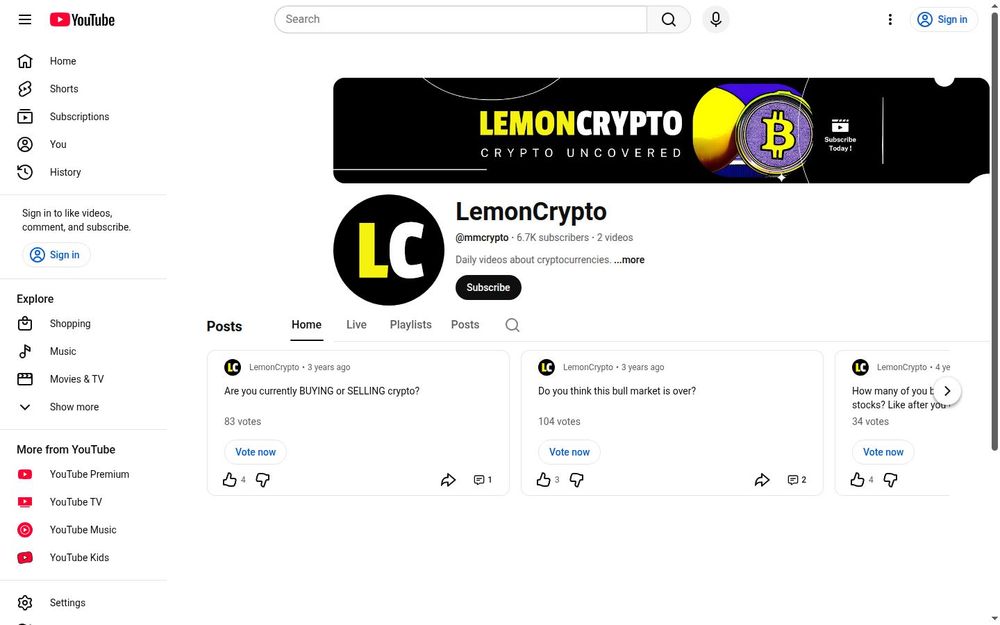This screenshot has width=1000, height=625.
Task: Click the page vertical scrollbar
Action: pyautogui.click(x=994, y=230)
